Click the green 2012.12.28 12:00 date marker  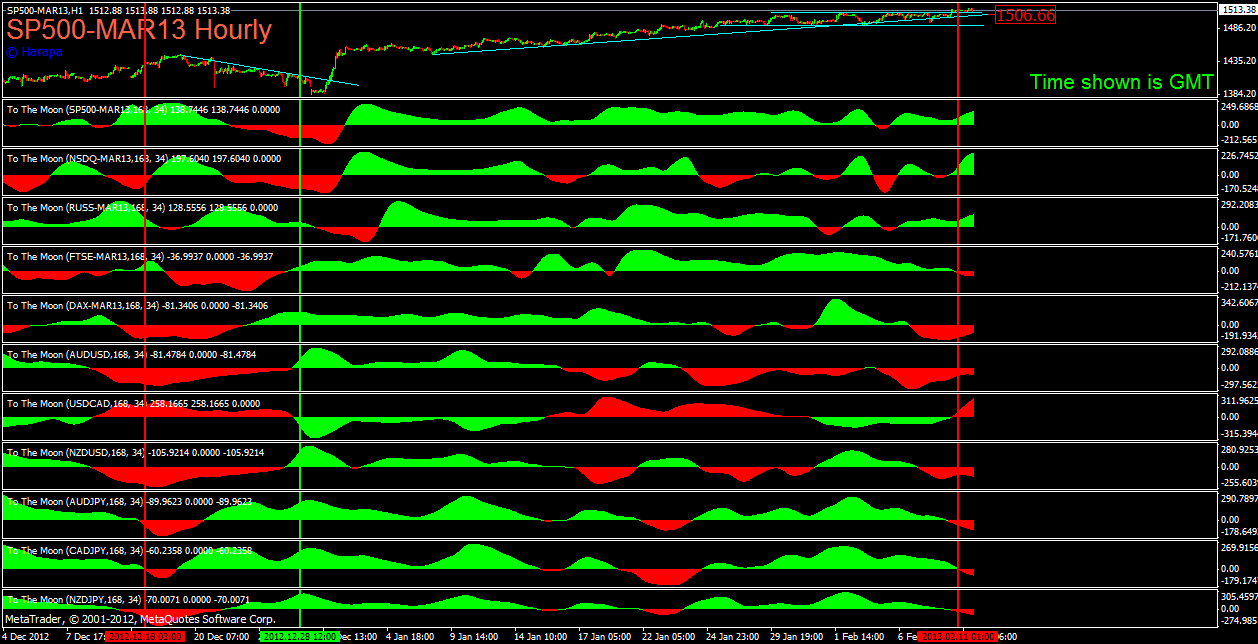pos(300,636)
